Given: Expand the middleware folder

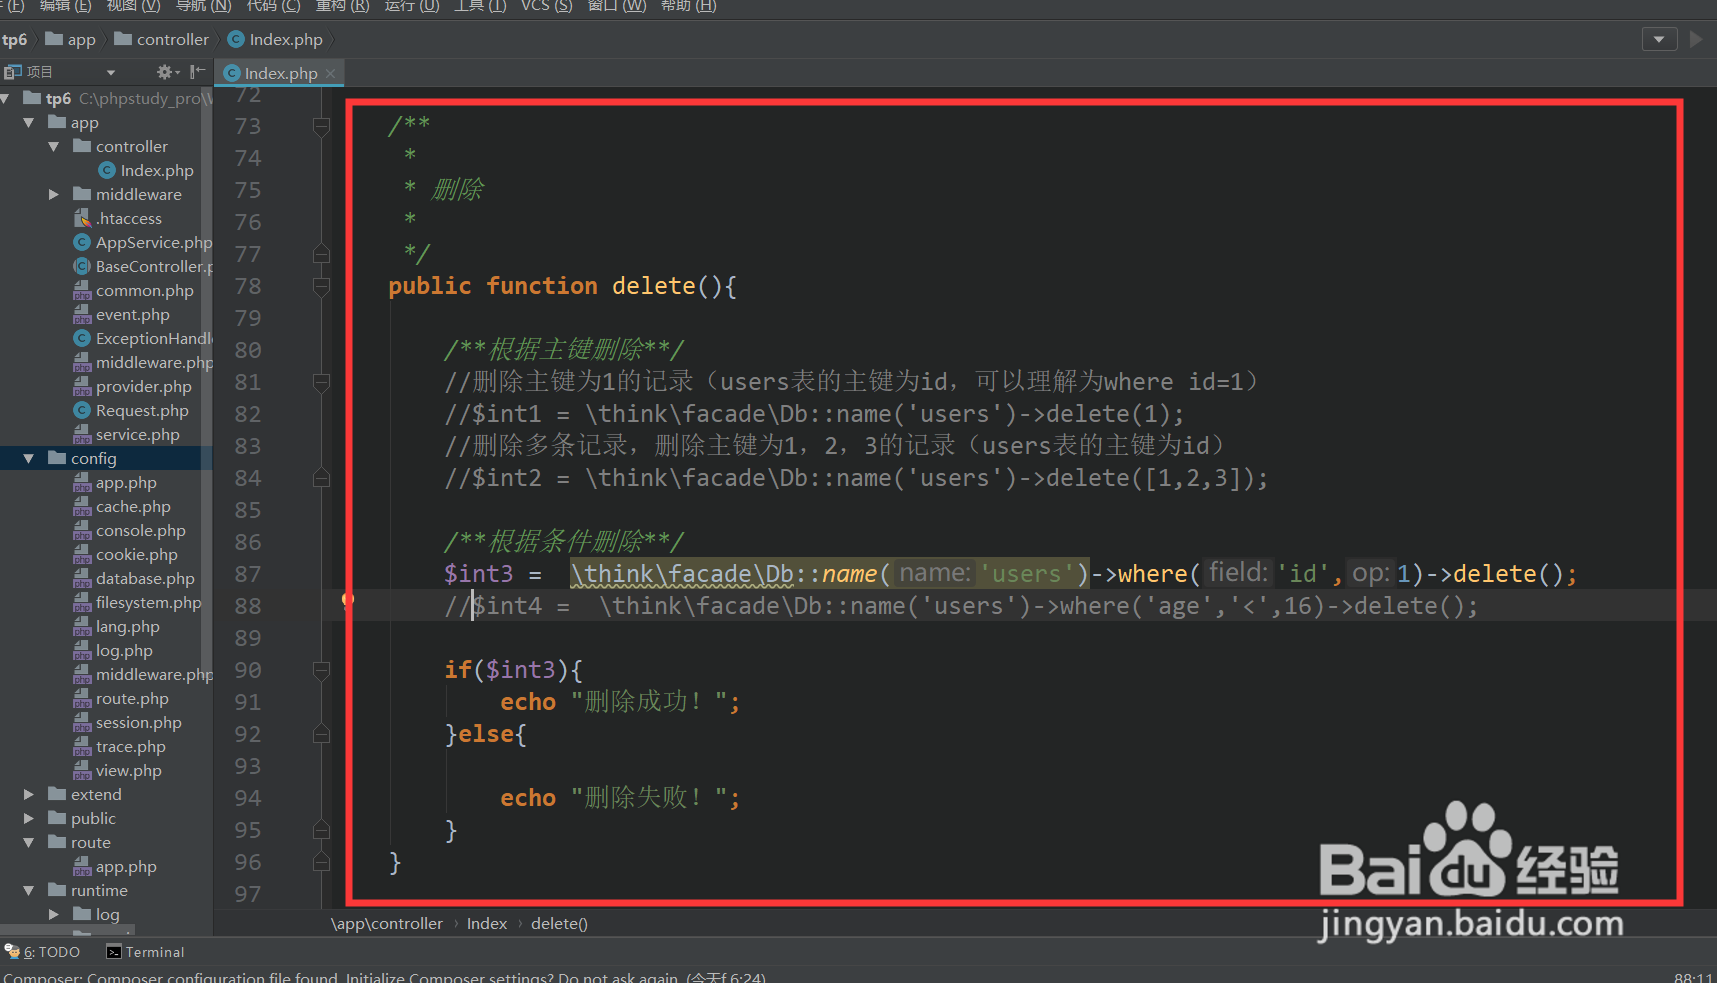Looking at the screenshot, I should [54, 194].
